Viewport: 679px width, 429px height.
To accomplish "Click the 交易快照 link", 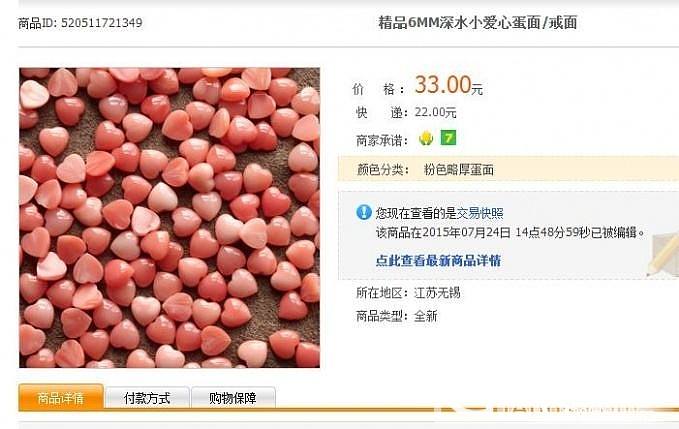I will point(480,213).
